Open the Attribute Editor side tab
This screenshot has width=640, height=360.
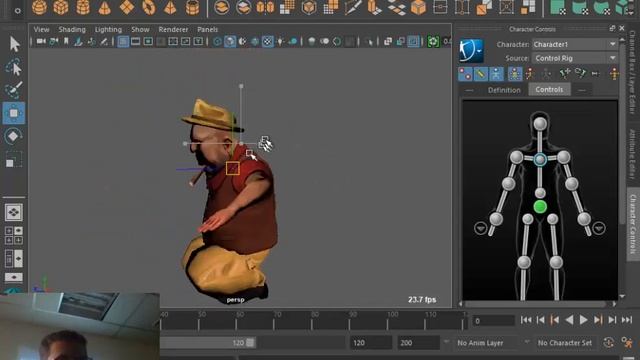[x=632, y=154]
